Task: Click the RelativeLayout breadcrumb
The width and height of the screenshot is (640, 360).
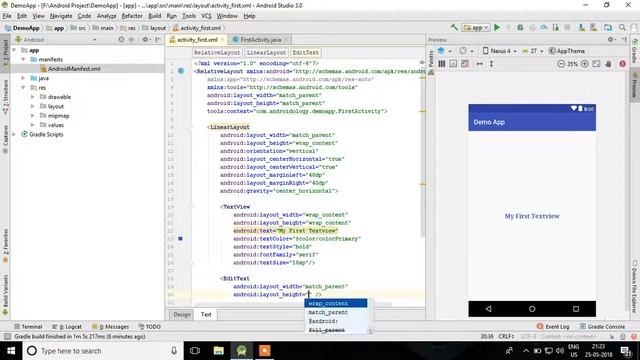Action: 217,53
